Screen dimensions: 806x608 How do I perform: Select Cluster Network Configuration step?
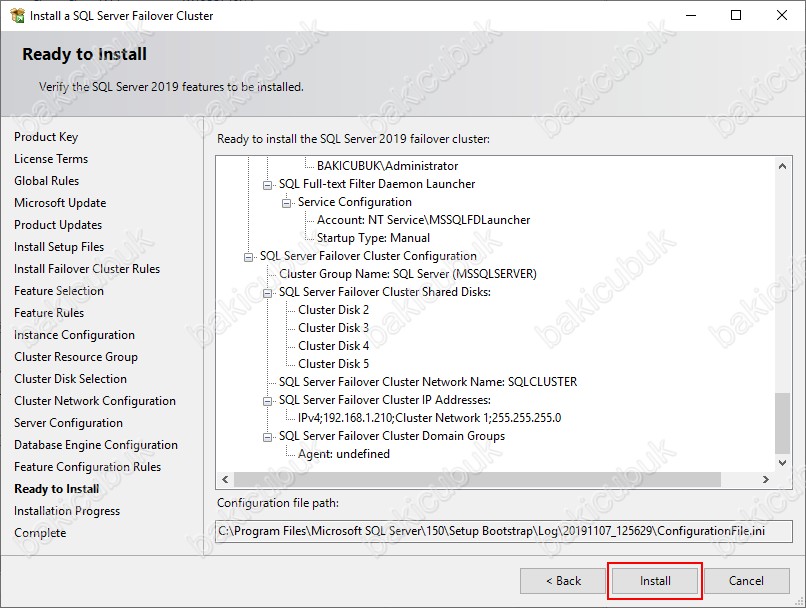[x=95, y=401]
